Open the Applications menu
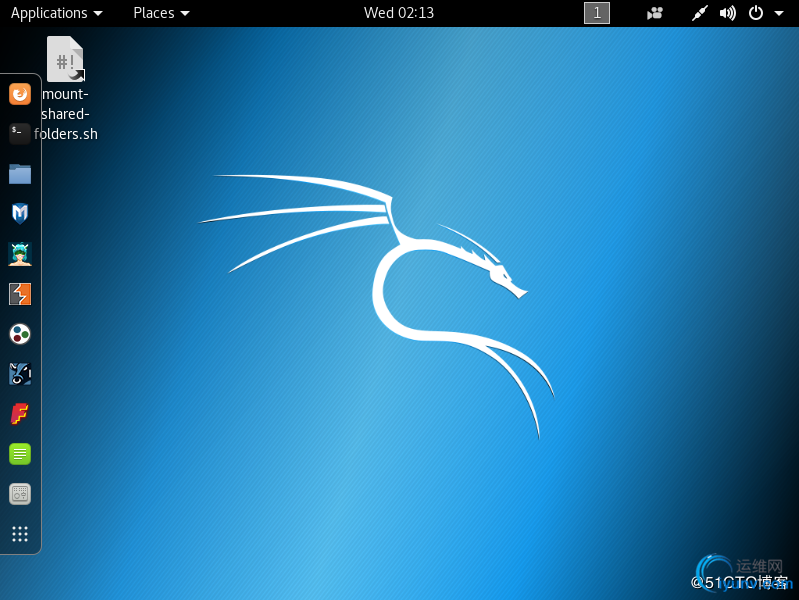This screenshot has width=799, height=600. [57, 13]
